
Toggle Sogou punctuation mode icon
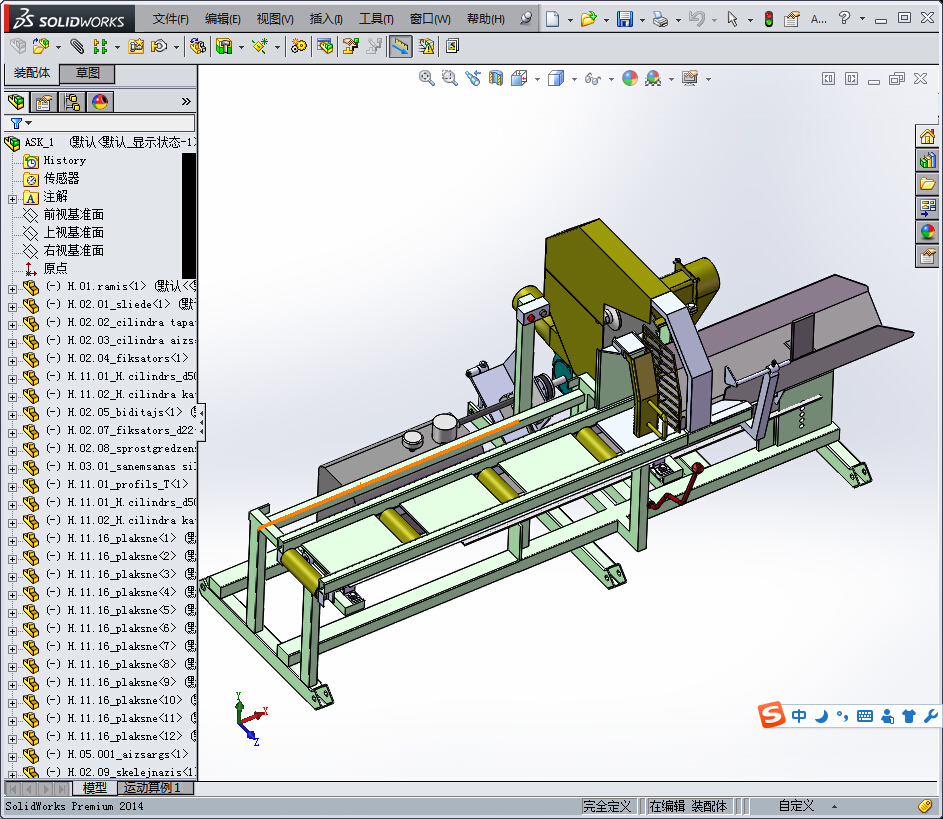point(843,716)
